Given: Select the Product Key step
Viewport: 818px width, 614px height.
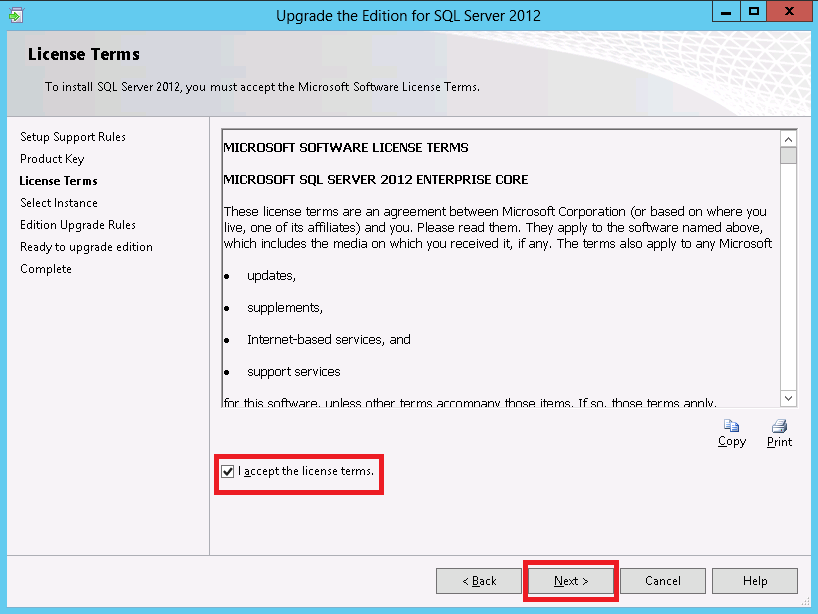Looking at the screenshot, I should tap(52, 159).
